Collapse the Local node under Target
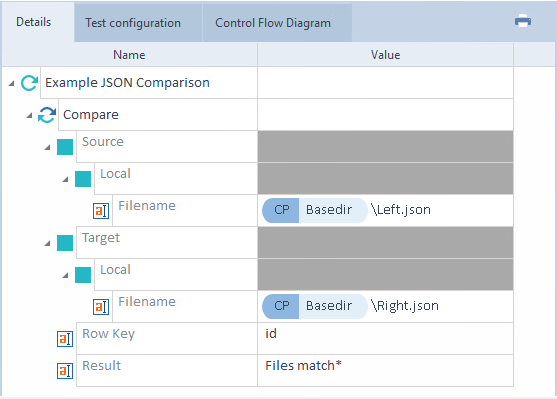 click(x=65, y=275)
